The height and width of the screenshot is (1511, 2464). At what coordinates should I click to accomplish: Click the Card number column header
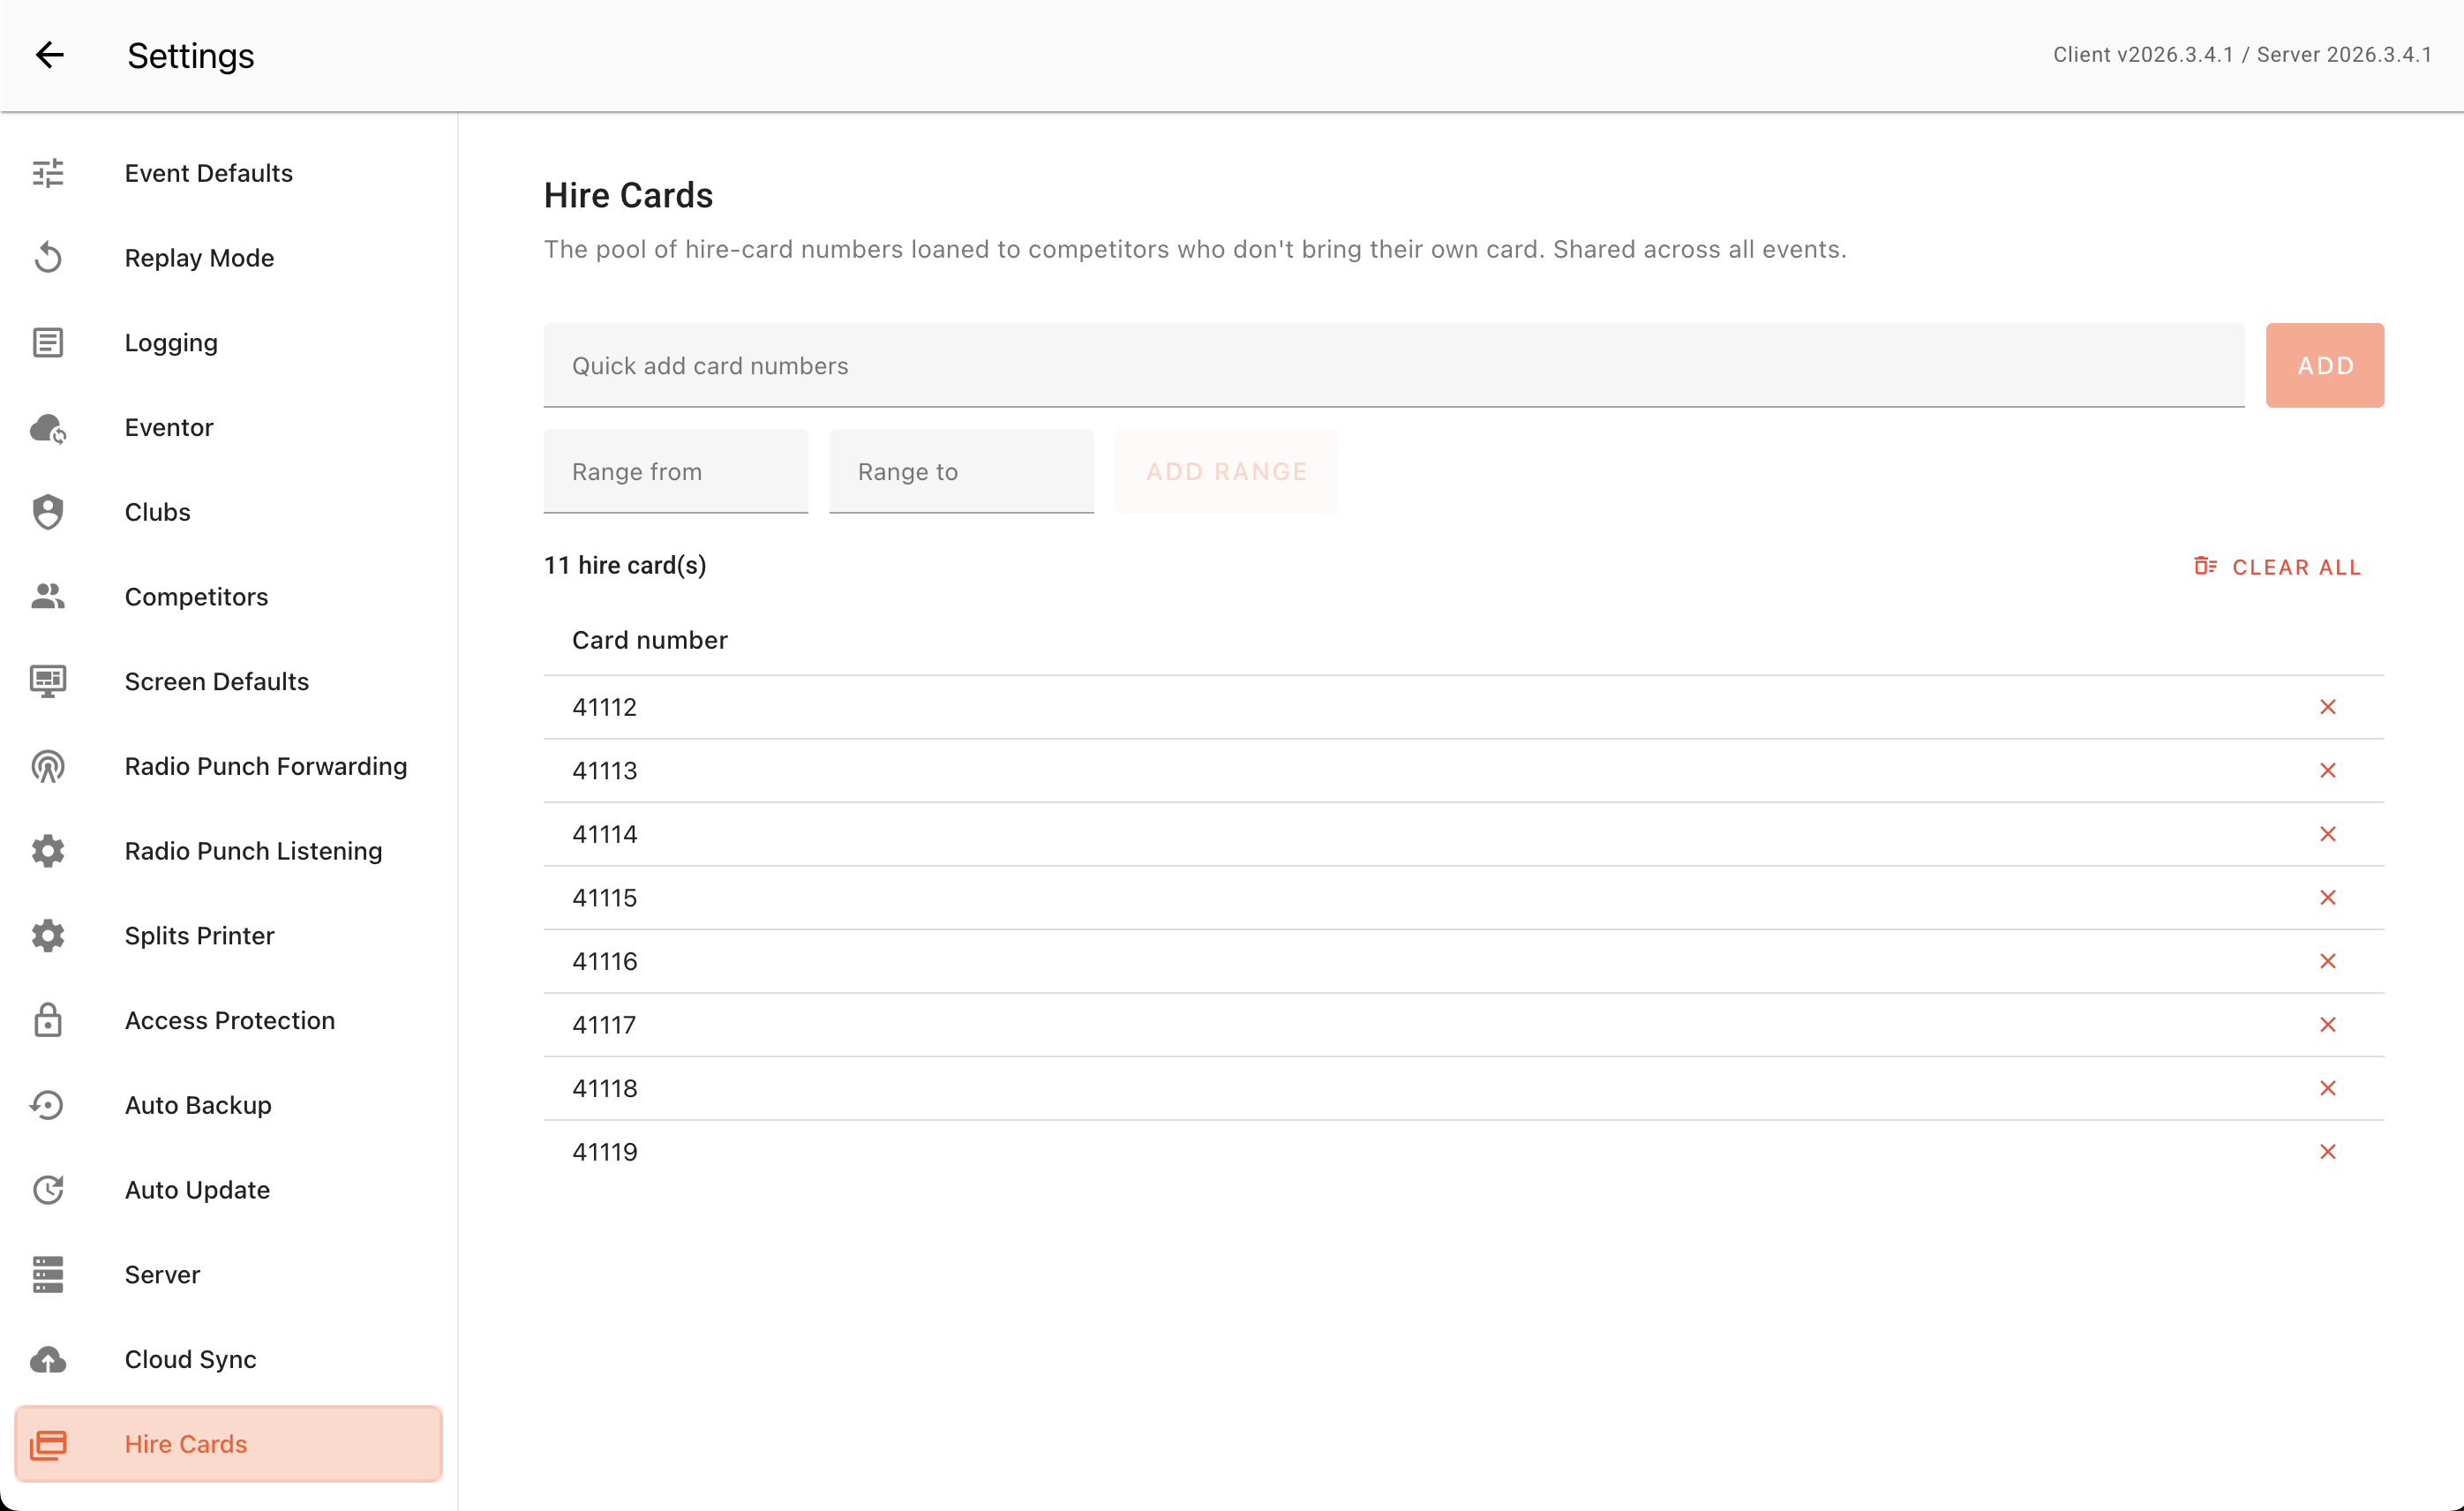click(650, 640)
